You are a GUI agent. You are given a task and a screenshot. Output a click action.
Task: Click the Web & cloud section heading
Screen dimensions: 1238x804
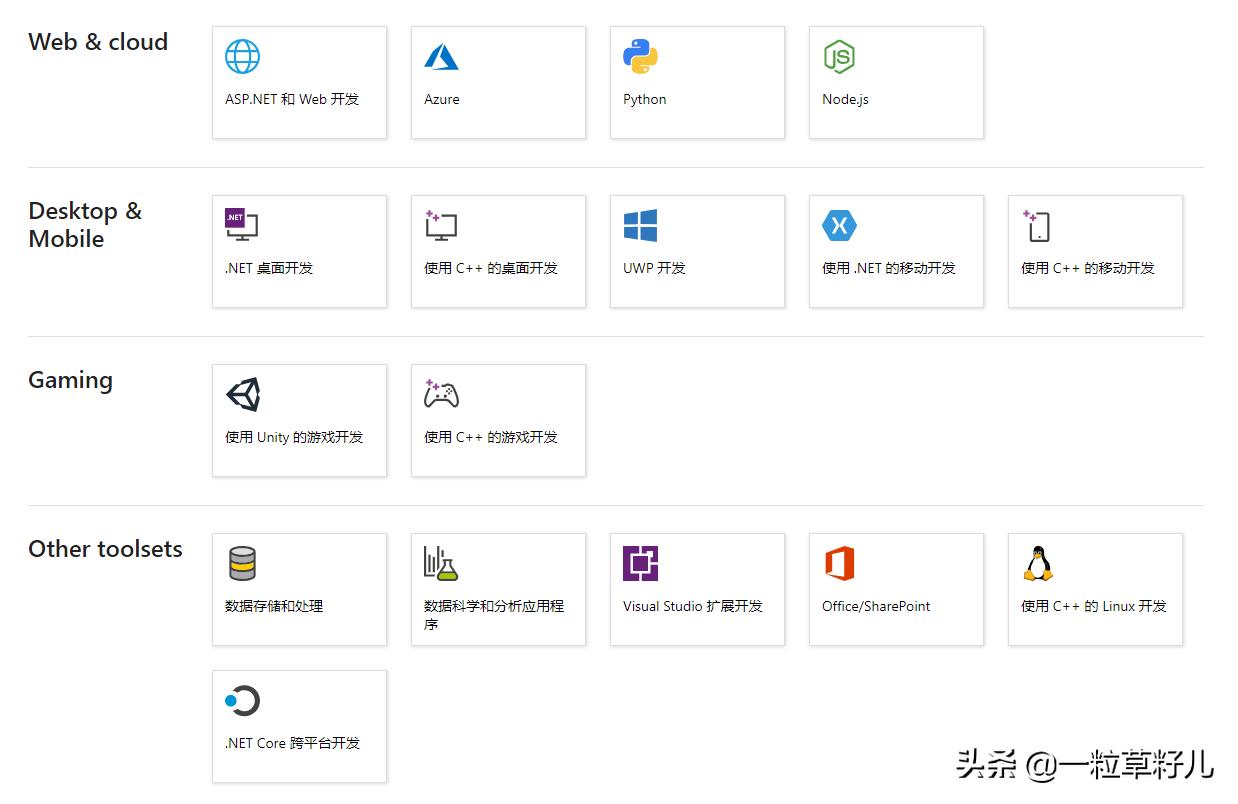point(97,42)
